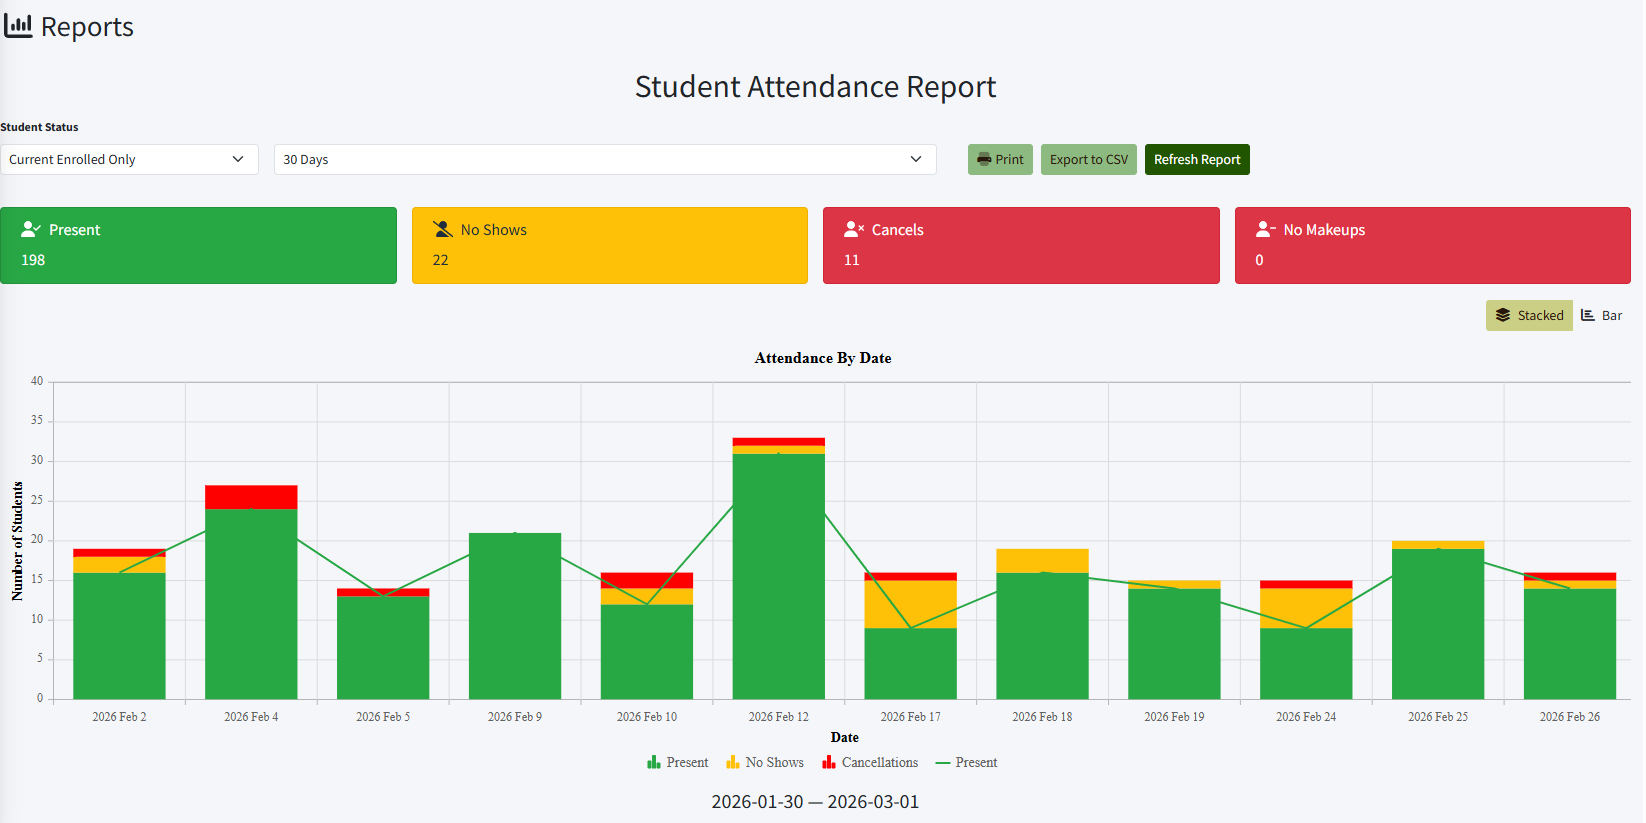
Task: Toggle Cancellations series in chart legend
Action: (x=870, y=763)
